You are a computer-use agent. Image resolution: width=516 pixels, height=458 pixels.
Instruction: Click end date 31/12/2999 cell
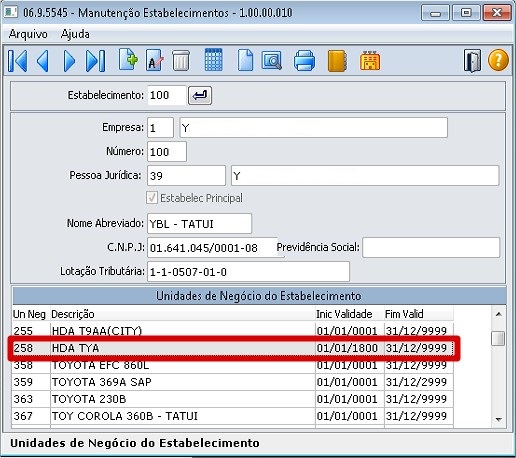coord(419,382)
